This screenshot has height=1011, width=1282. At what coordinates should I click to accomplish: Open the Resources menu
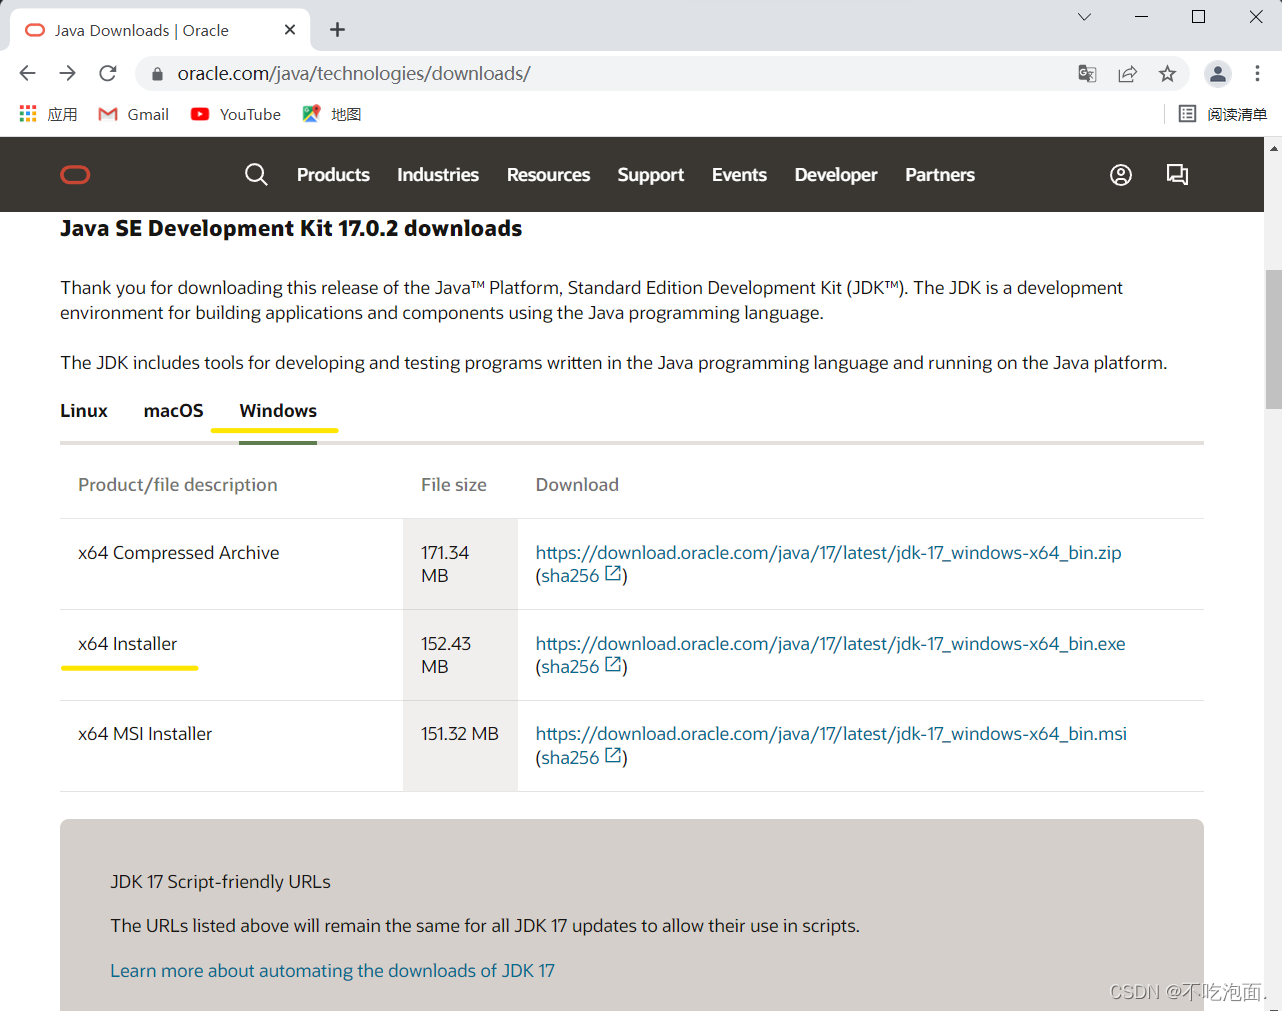point(548,175)
